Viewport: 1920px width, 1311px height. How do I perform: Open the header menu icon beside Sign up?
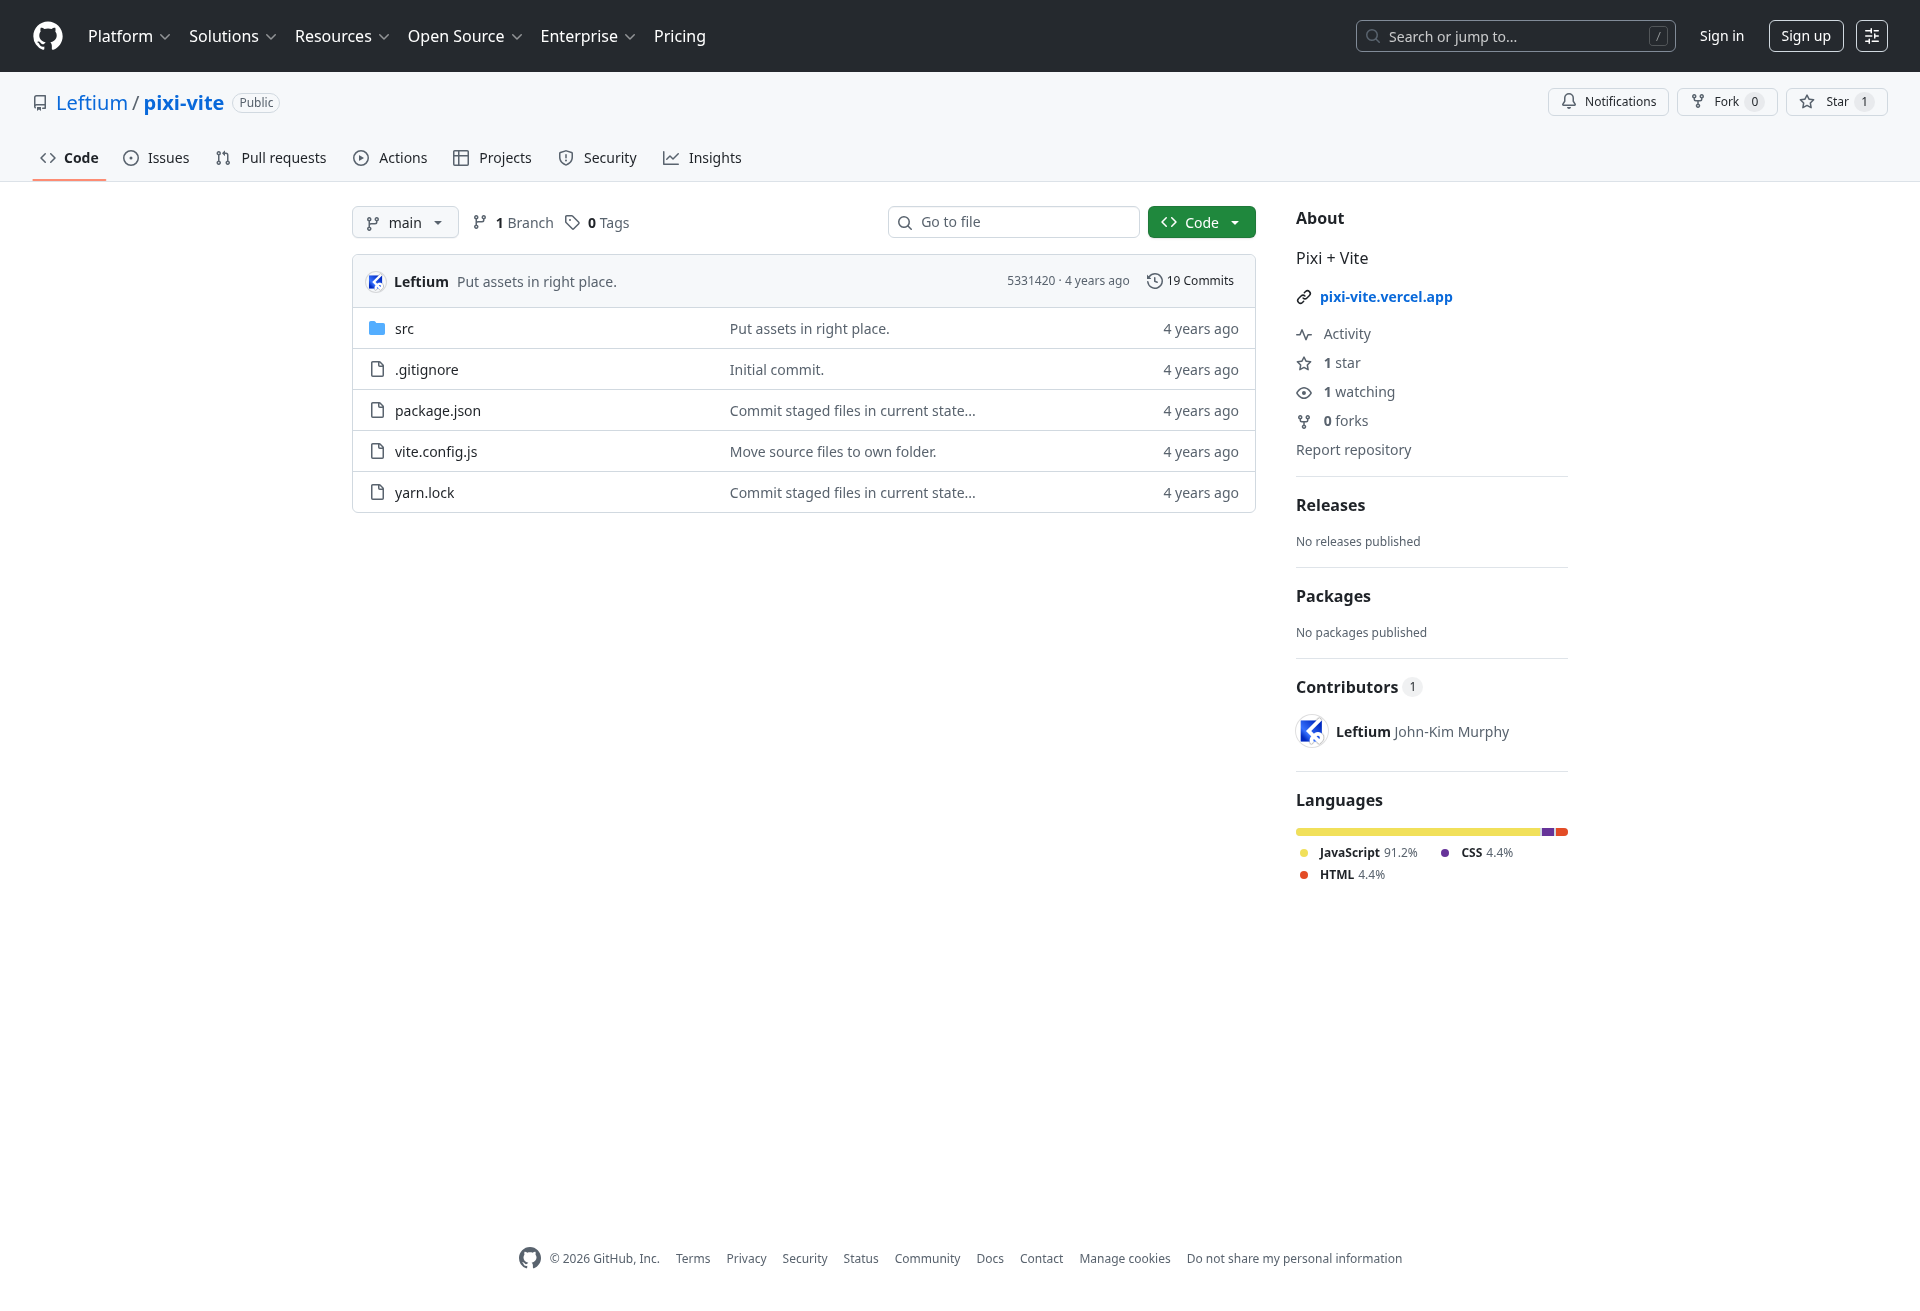tap(1872, 36)
